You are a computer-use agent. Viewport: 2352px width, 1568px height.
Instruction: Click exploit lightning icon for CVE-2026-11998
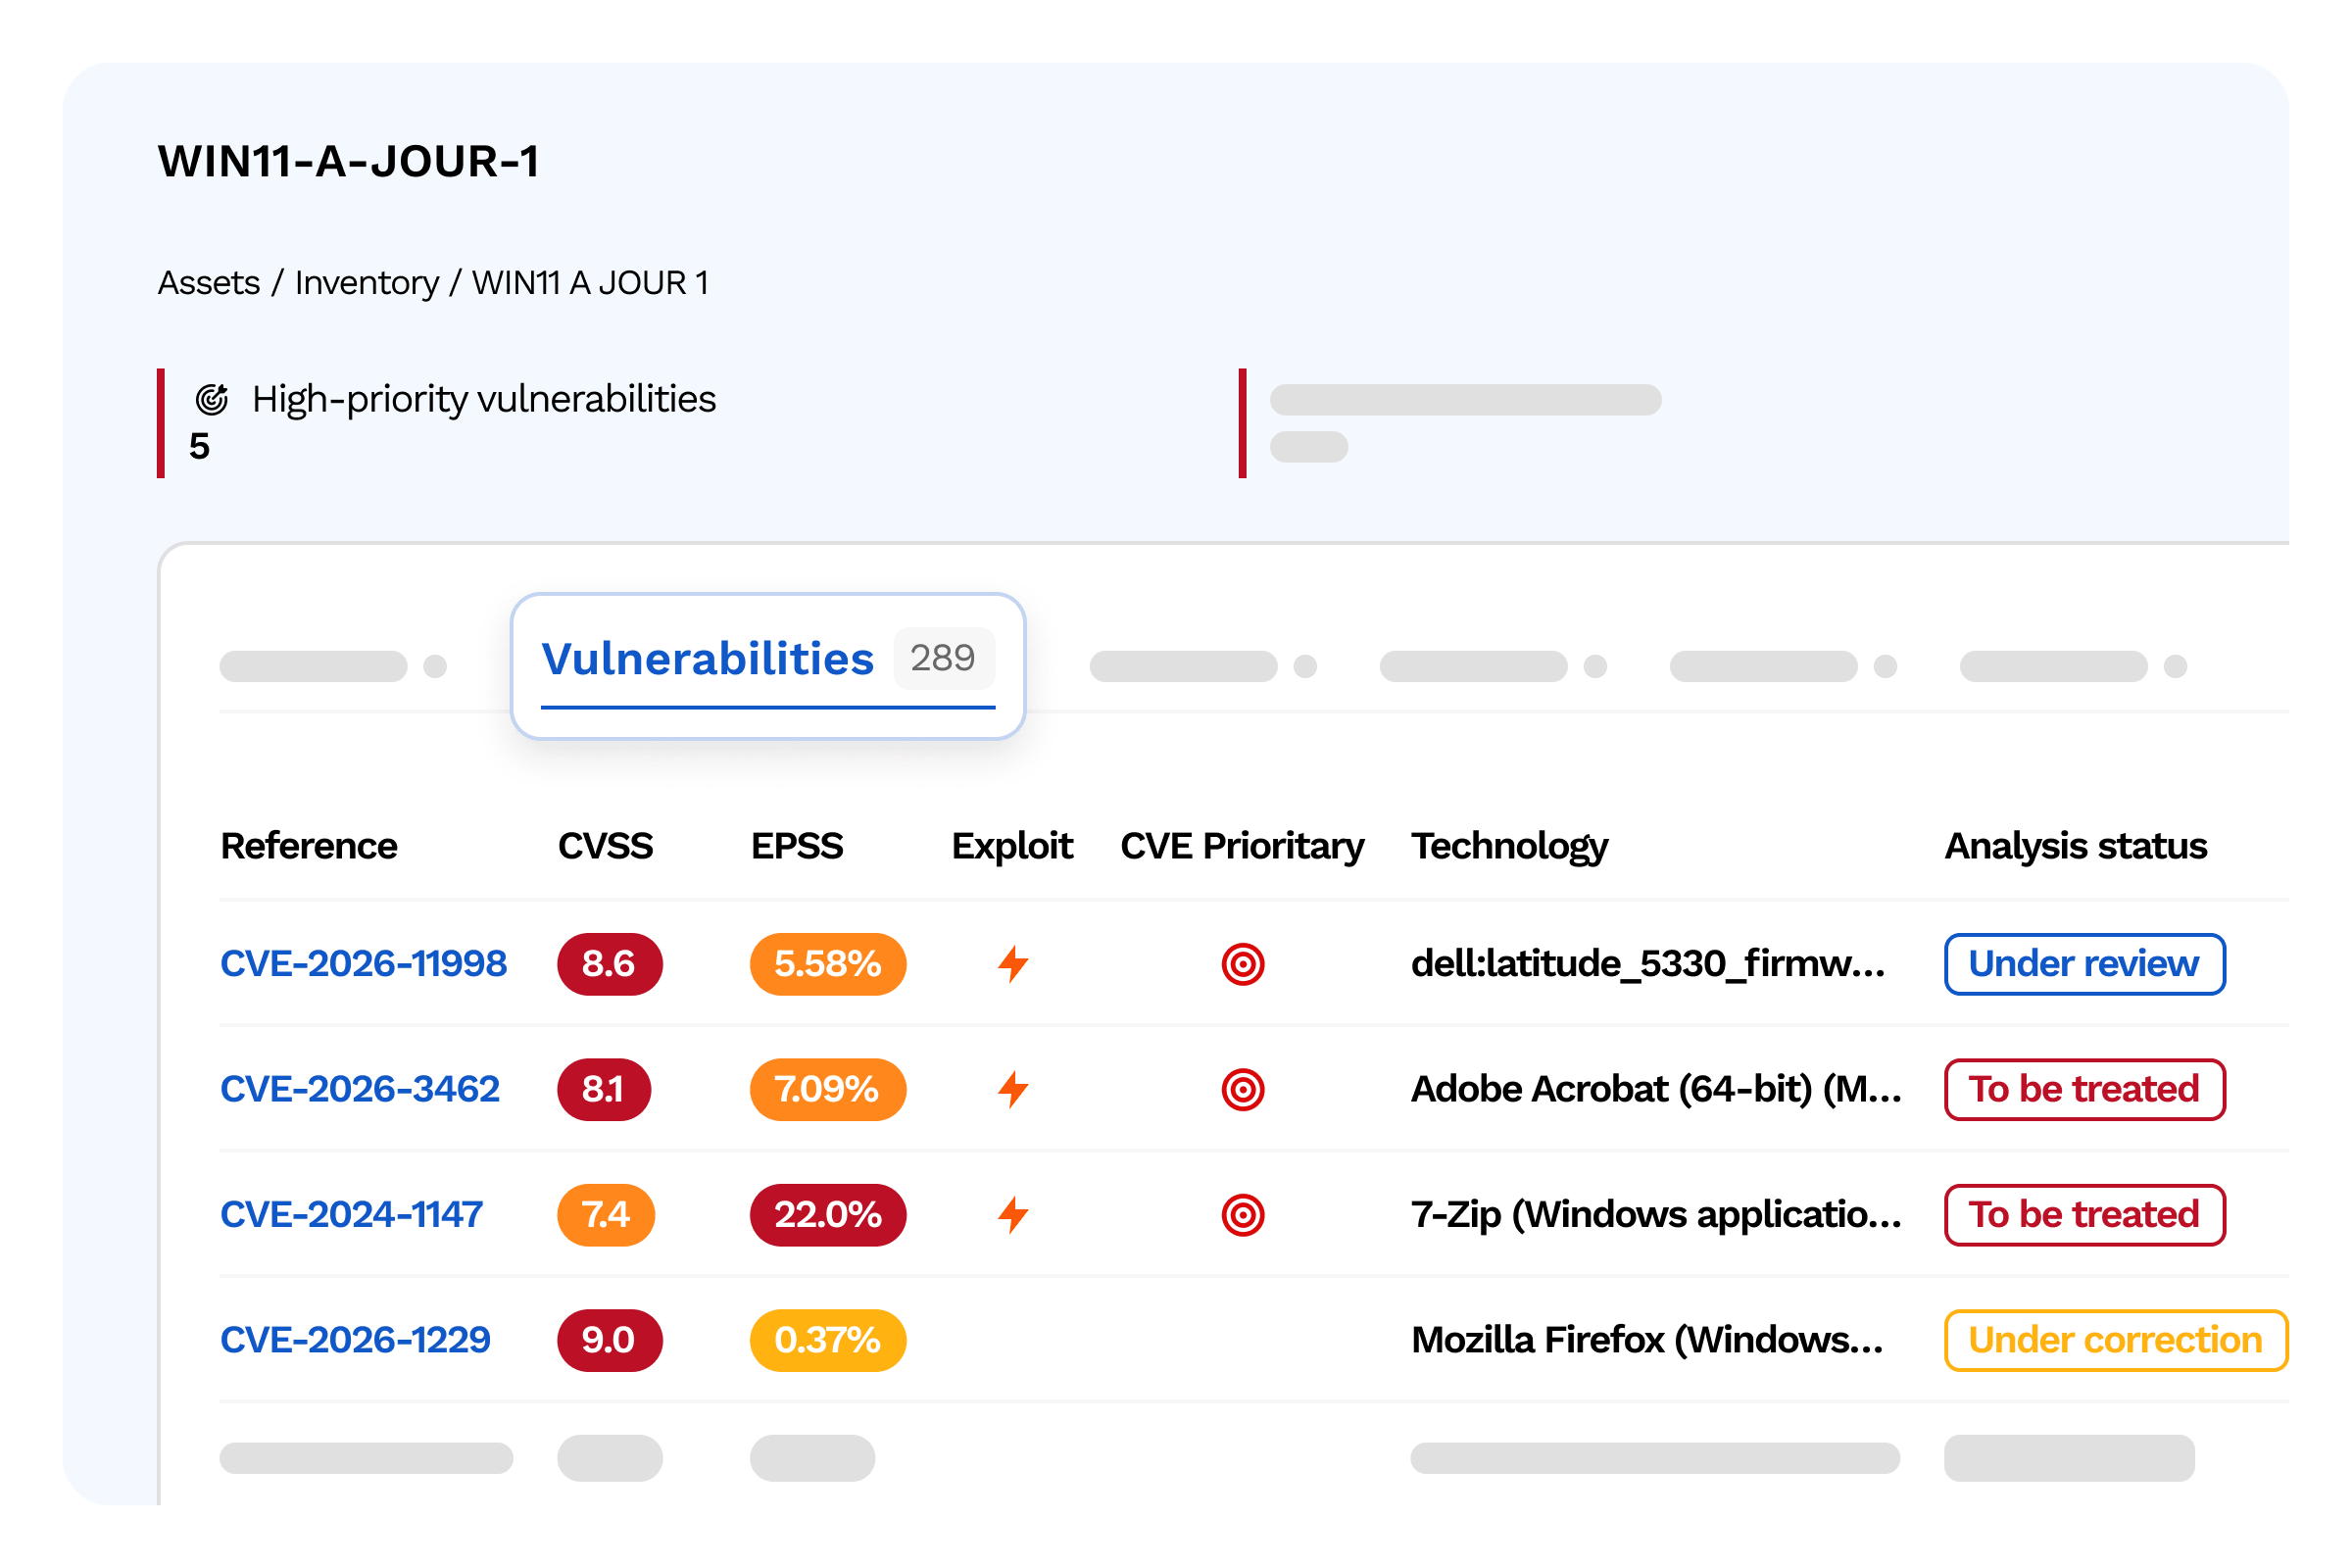click(1013, 964)
